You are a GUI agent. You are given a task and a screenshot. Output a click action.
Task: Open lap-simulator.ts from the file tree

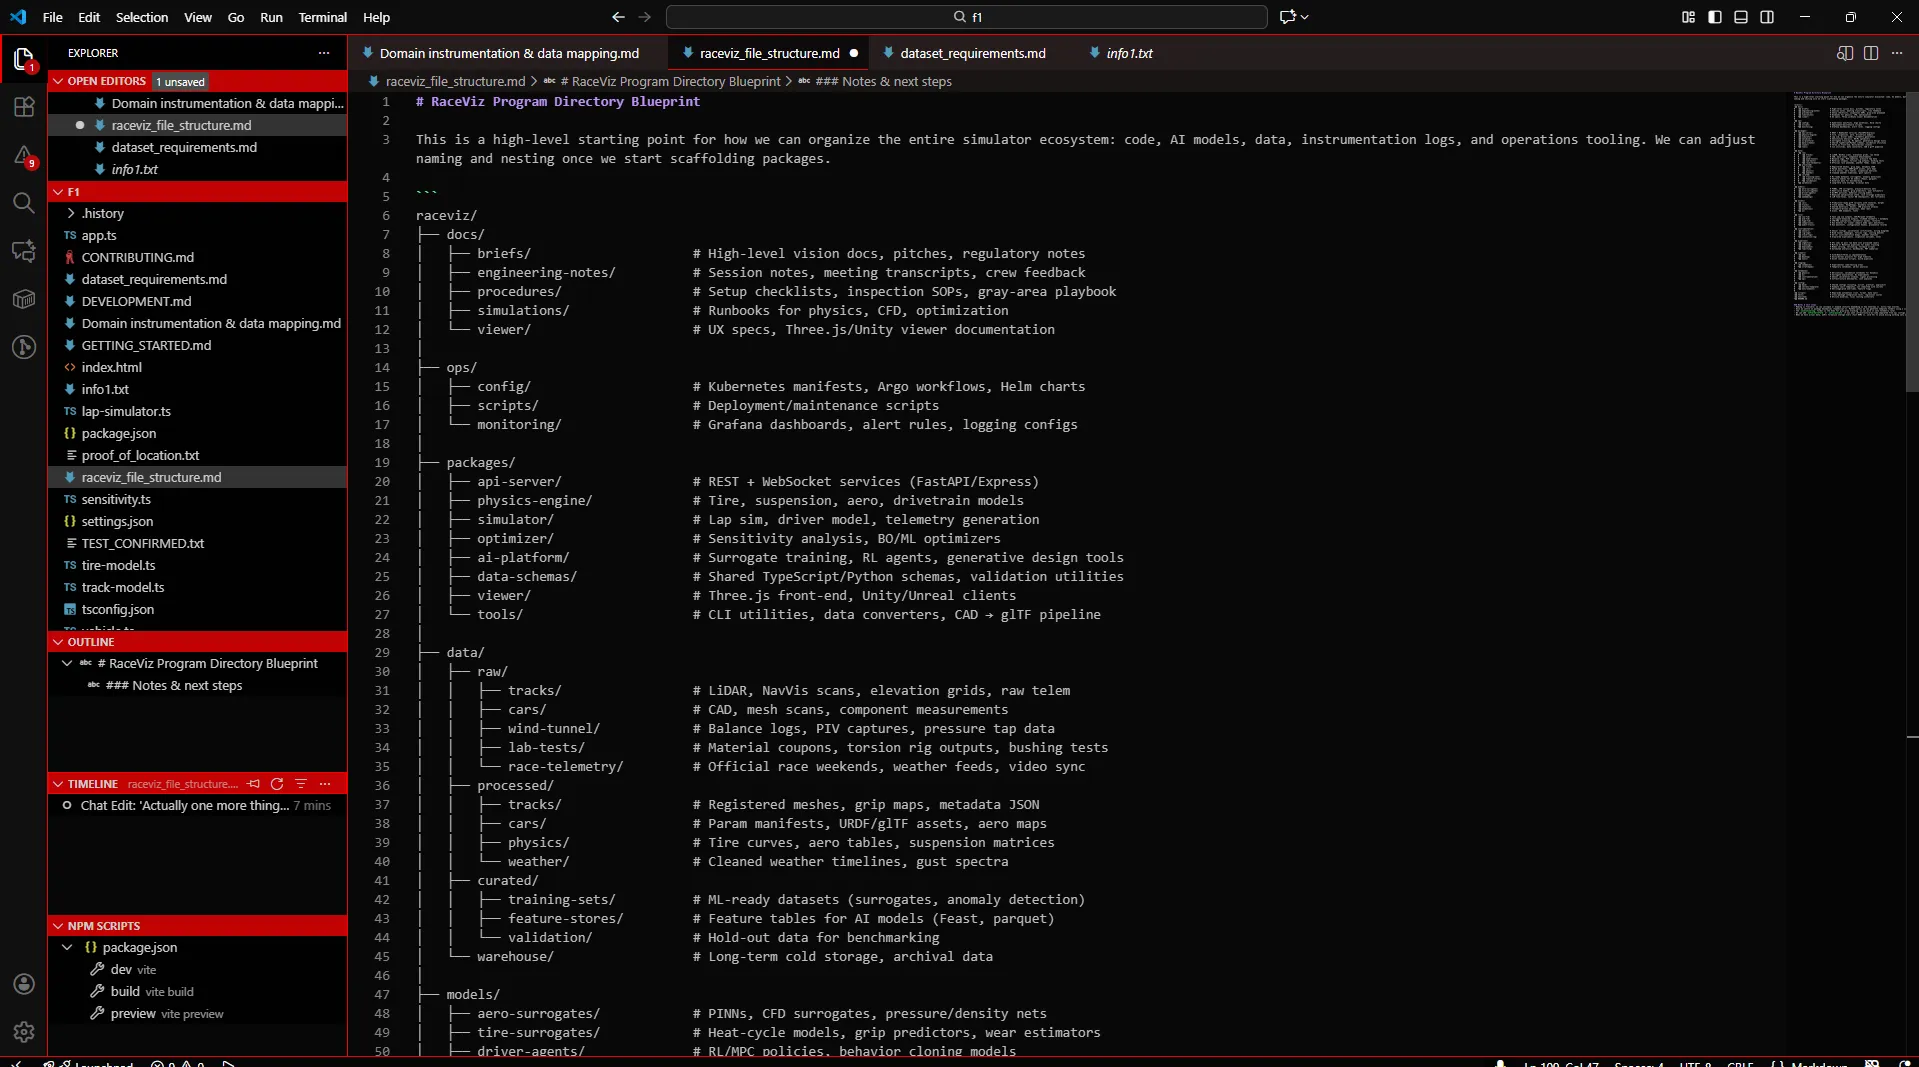pos(126,411)
